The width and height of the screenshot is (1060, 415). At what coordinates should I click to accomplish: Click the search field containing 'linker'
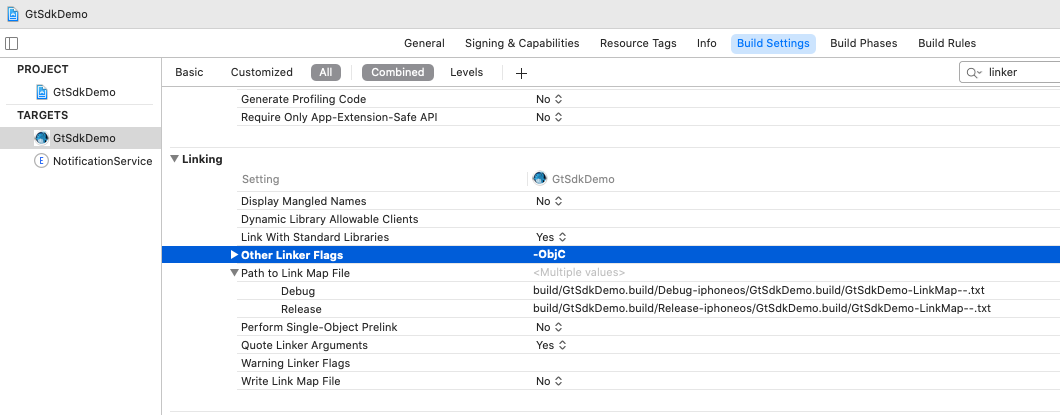[x=1020, y=73]
